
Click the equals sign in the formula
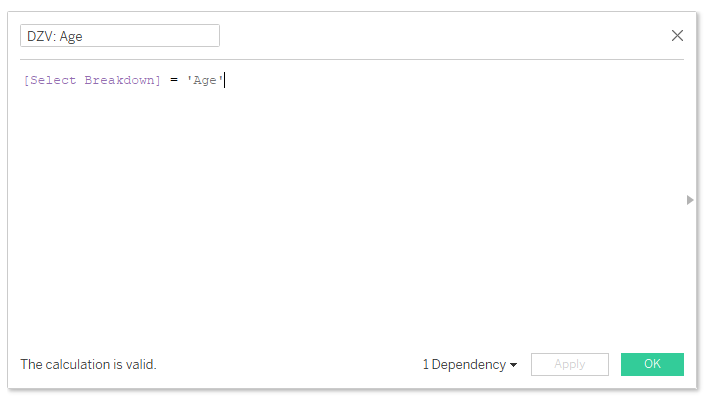click(x=173, y=80)
